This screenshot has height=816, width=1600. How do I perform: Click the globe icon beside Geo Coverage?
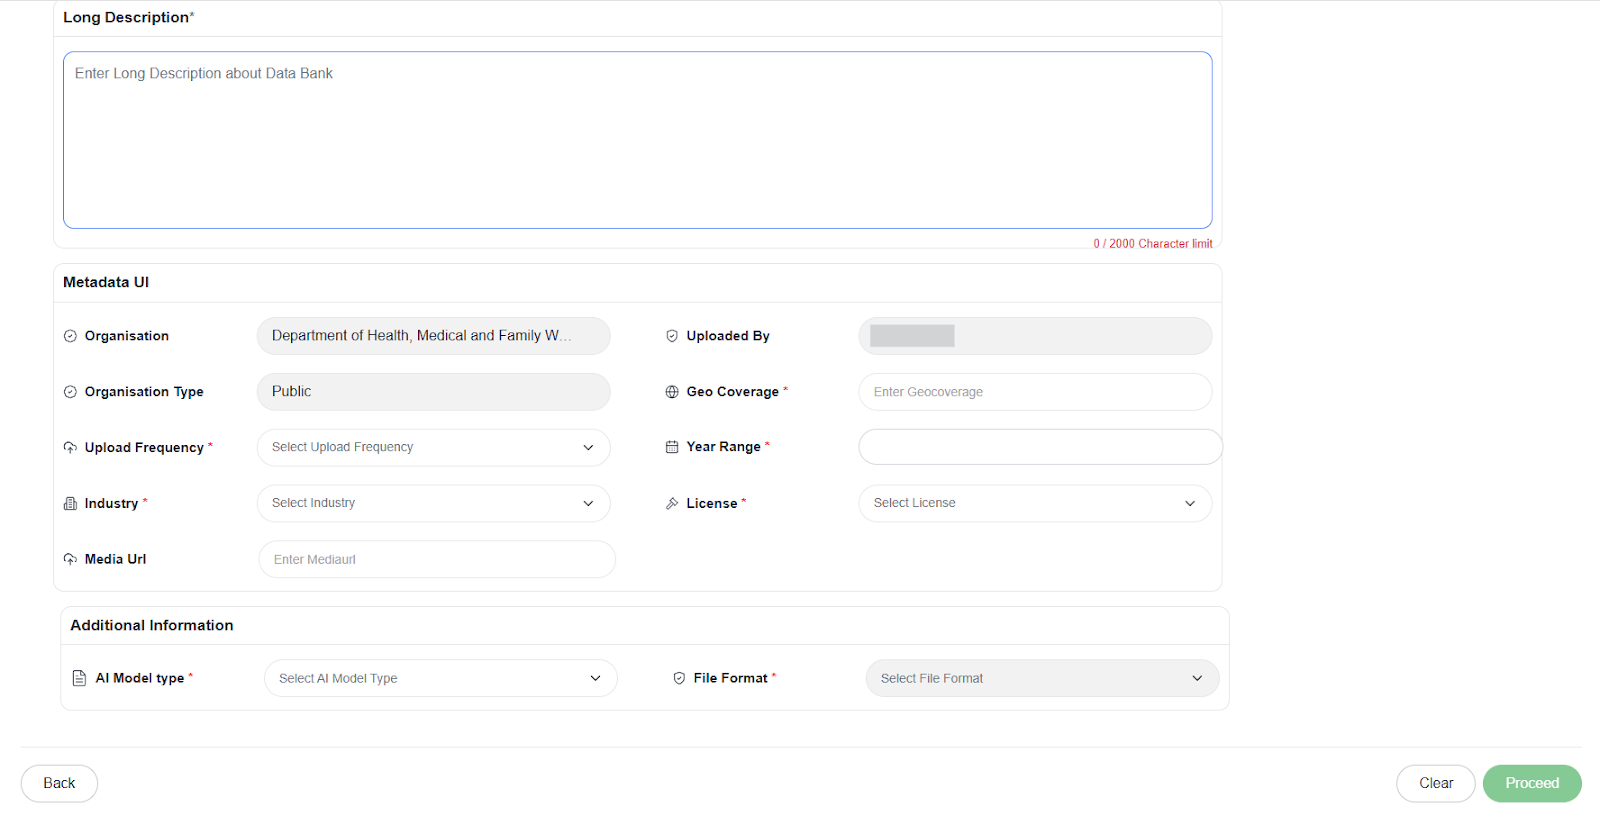pyautogui.click(x=672, y=392)
